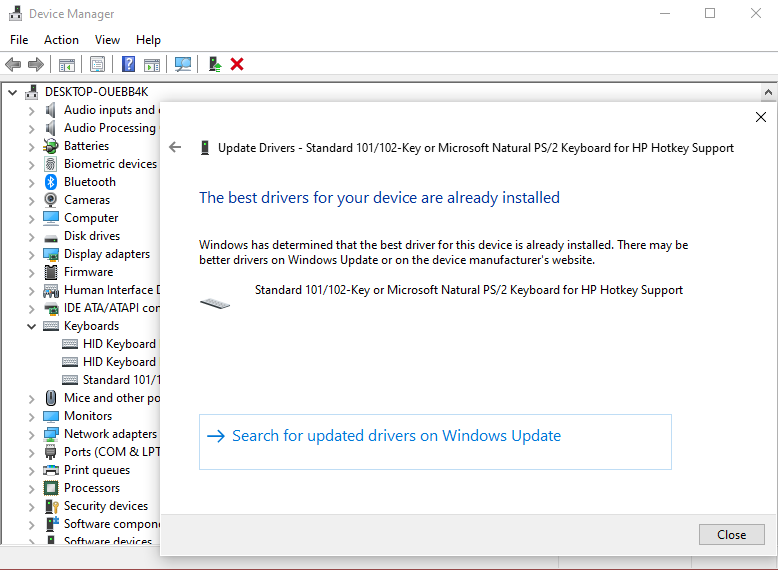
Task: Close the Update Drivers dialog with X
Action: [761, 117]
